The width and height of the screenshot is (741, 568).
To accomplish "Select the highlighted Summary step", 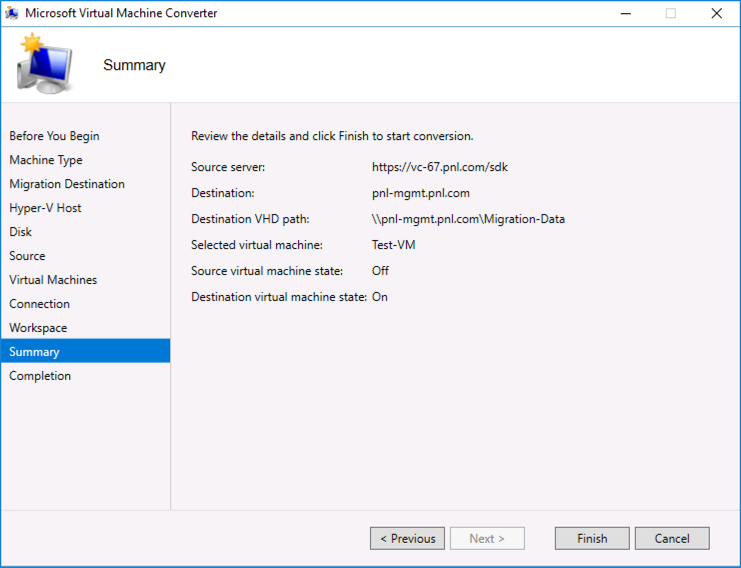I will 86,351.
